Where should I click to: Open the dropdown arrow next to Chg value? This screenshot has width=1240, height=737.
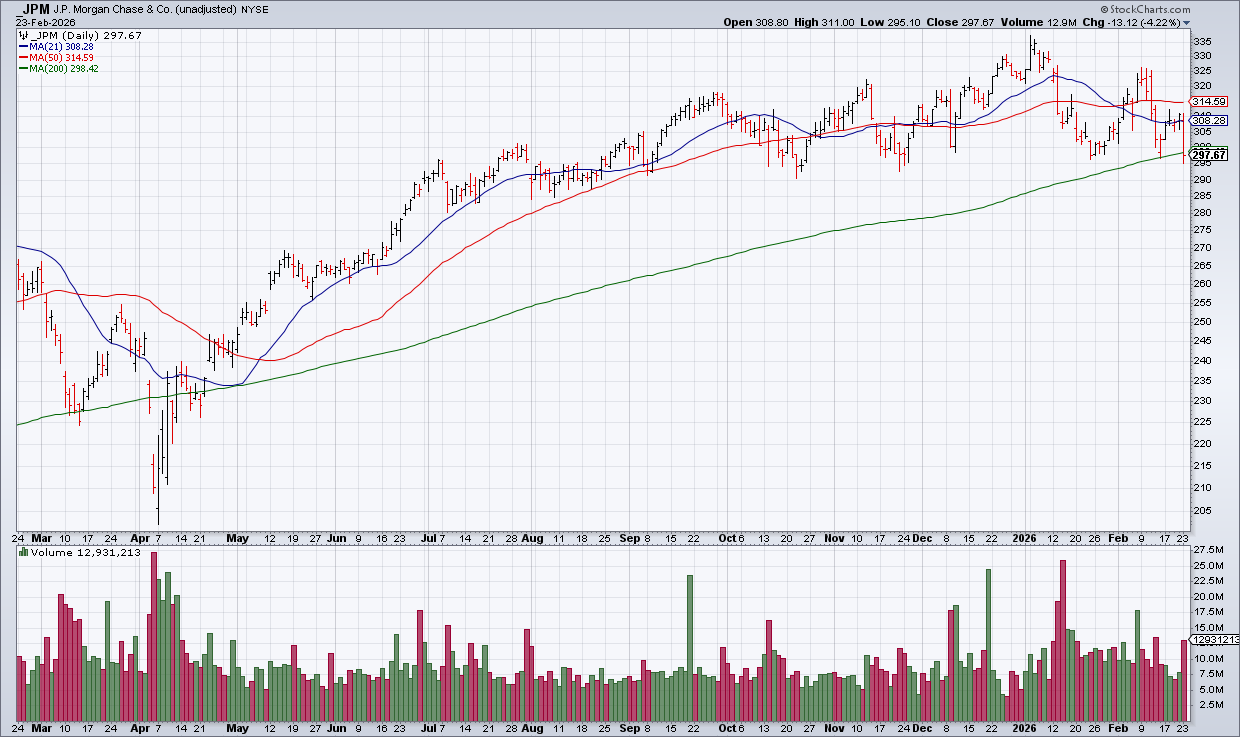coord(1187,22)
